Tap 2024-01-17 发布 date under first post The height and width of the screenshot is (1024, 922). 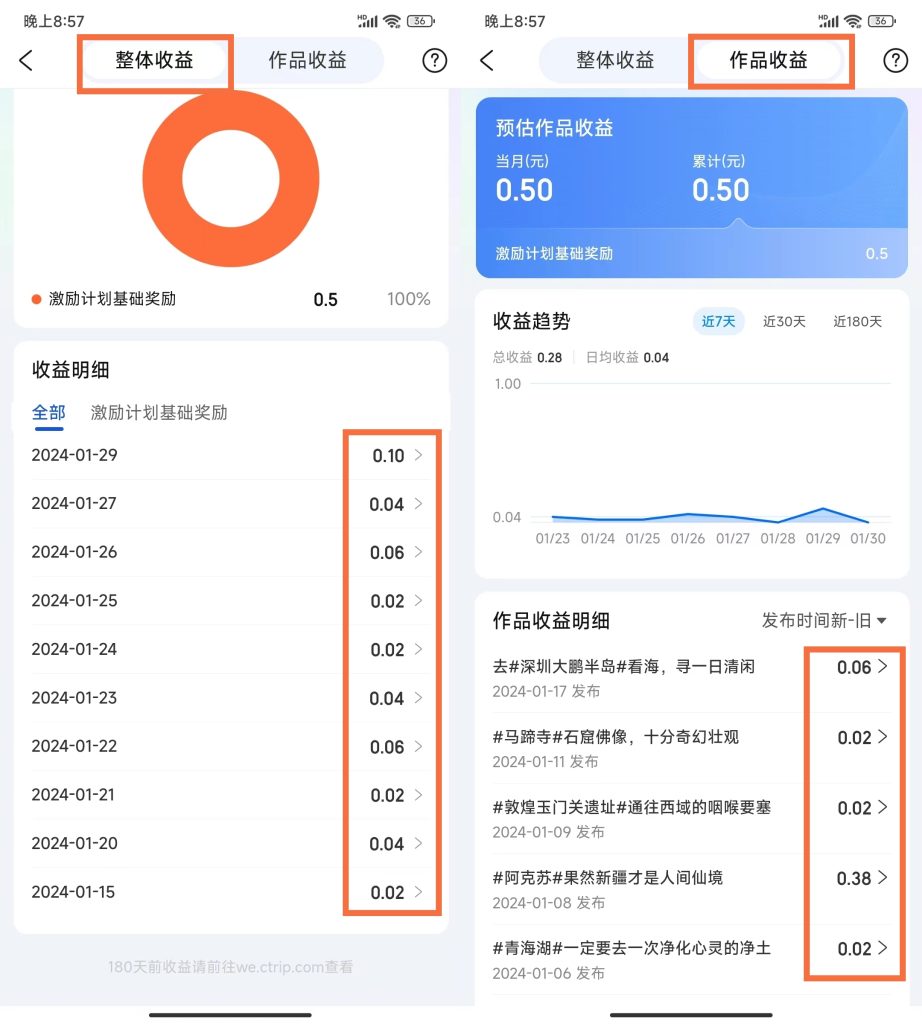pos(546,692)
